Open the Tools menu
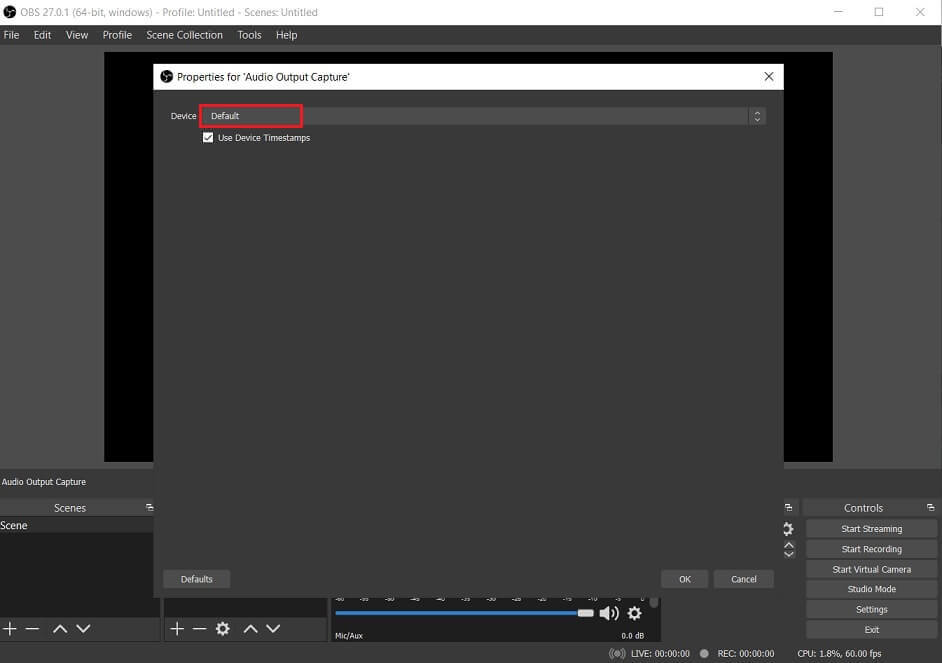Viewport: 942px width, 663px height. (x=249, y=35)
